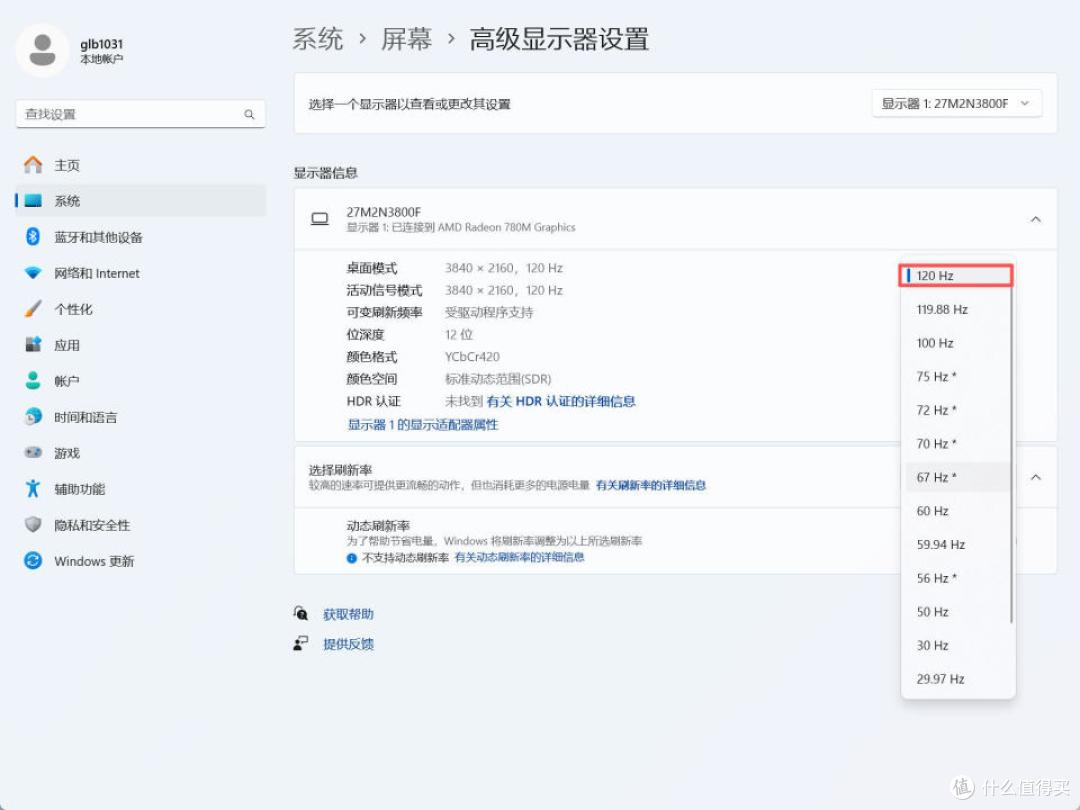Click the feedback person icon

pos(301,643)
